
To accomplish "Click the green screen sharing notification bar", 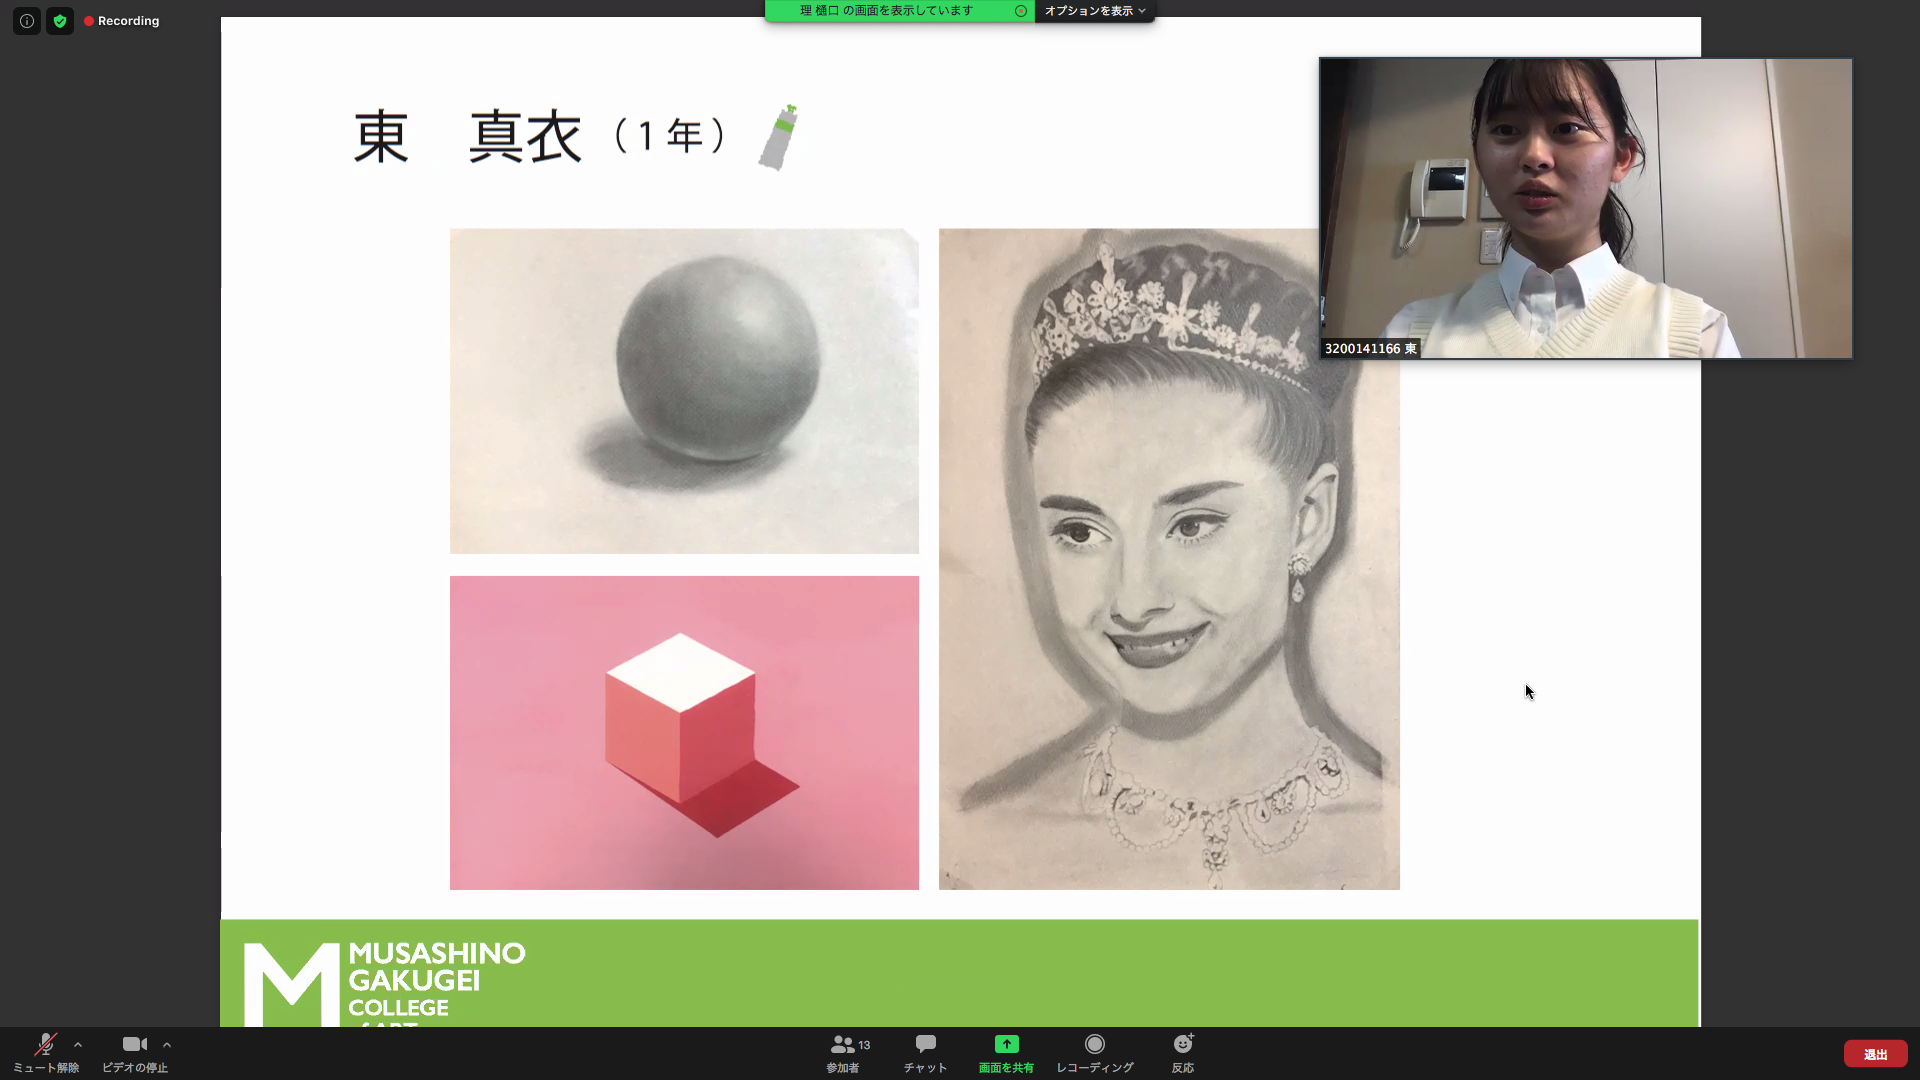I will (886, 11).
